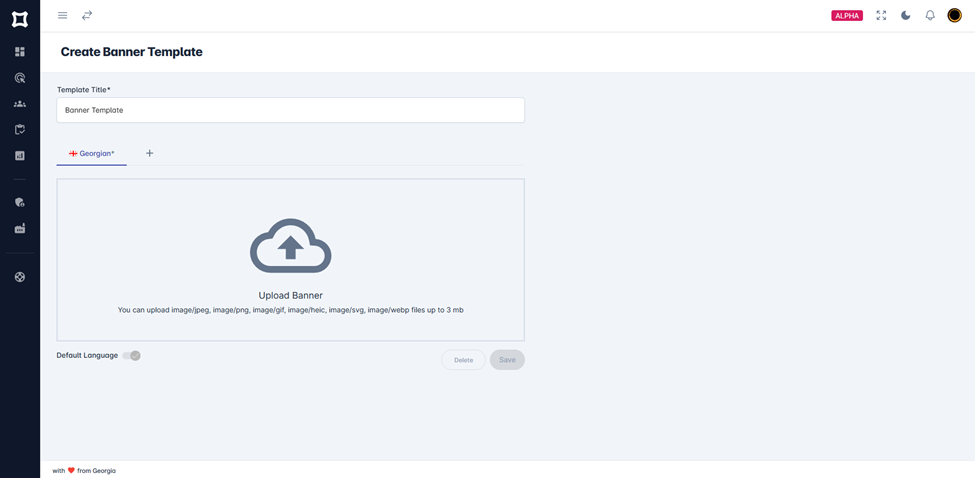Open the user avatar profile menu
The height and width of the screenshot is (478, 975).
[x=954, y=16]
